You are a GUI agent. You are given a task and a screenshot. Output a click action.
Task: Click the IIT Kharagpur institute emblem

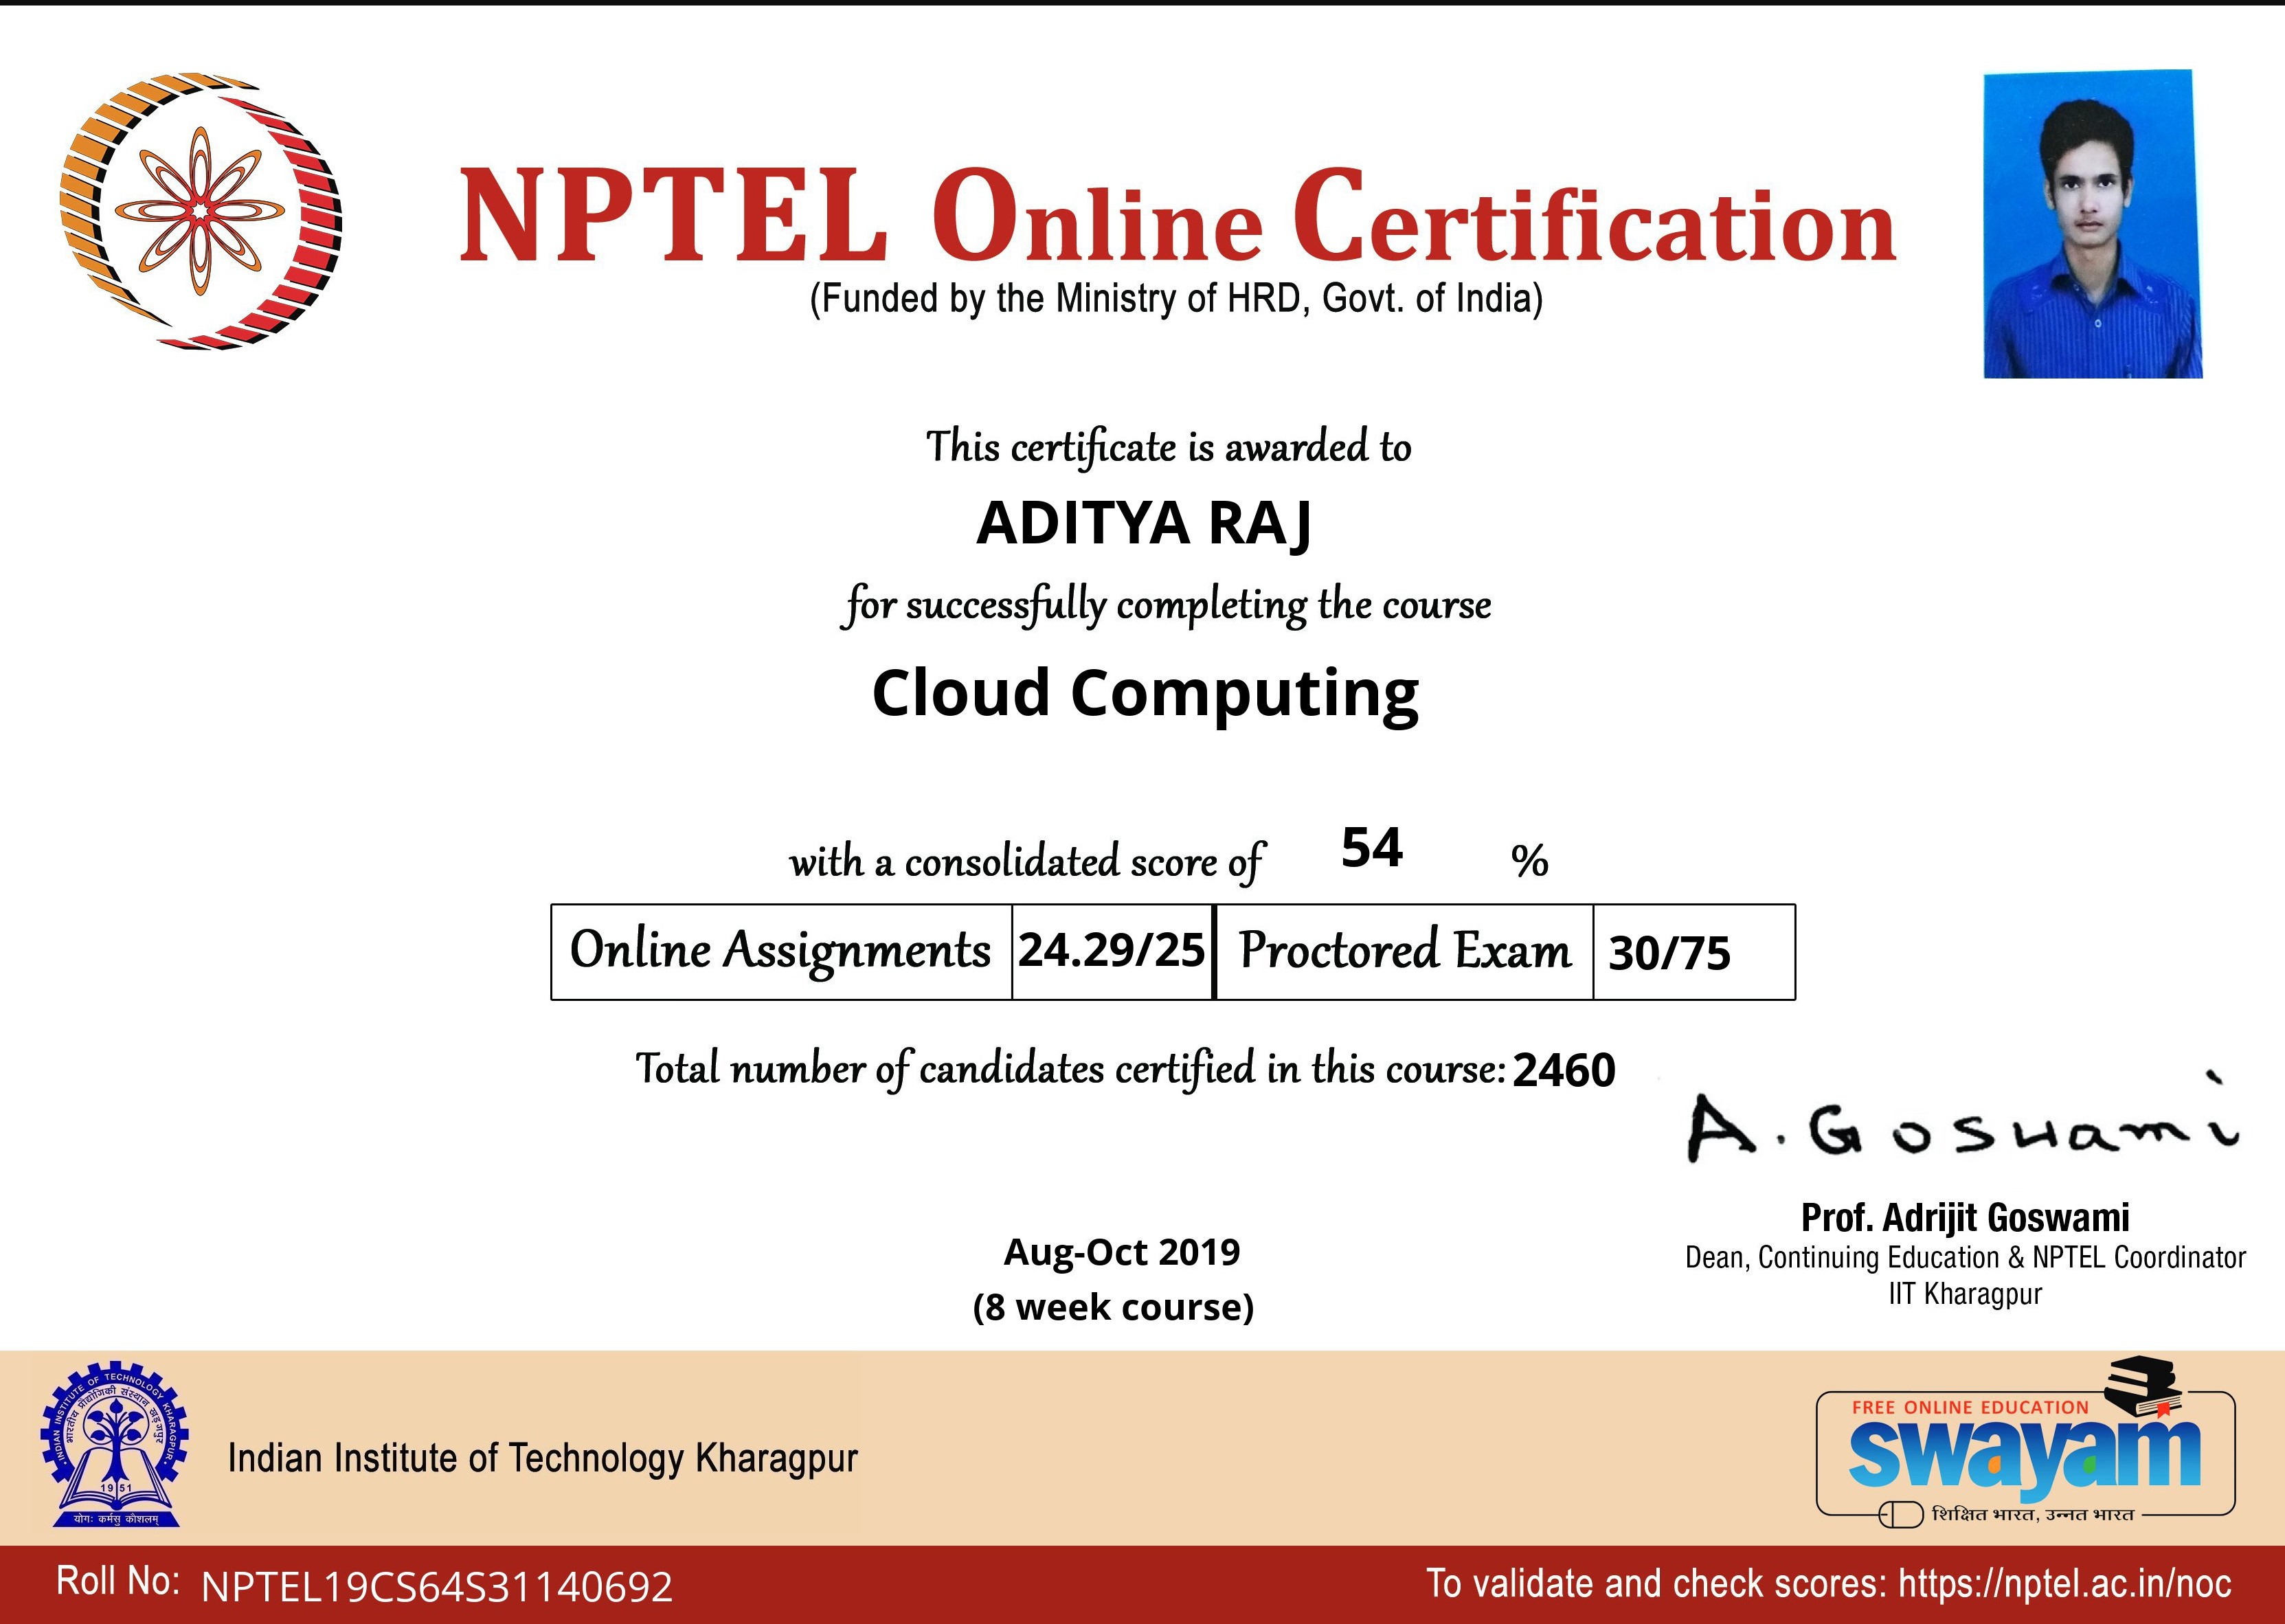[115, 1445]
